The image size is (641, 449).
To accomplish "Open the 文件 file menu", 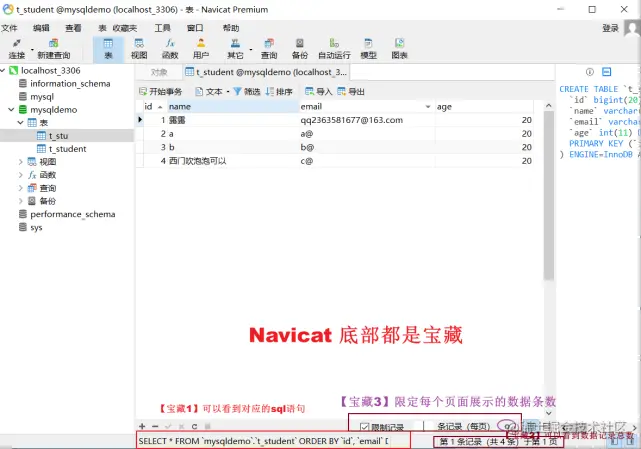I will pyautogui.click(x=9, y=28).
